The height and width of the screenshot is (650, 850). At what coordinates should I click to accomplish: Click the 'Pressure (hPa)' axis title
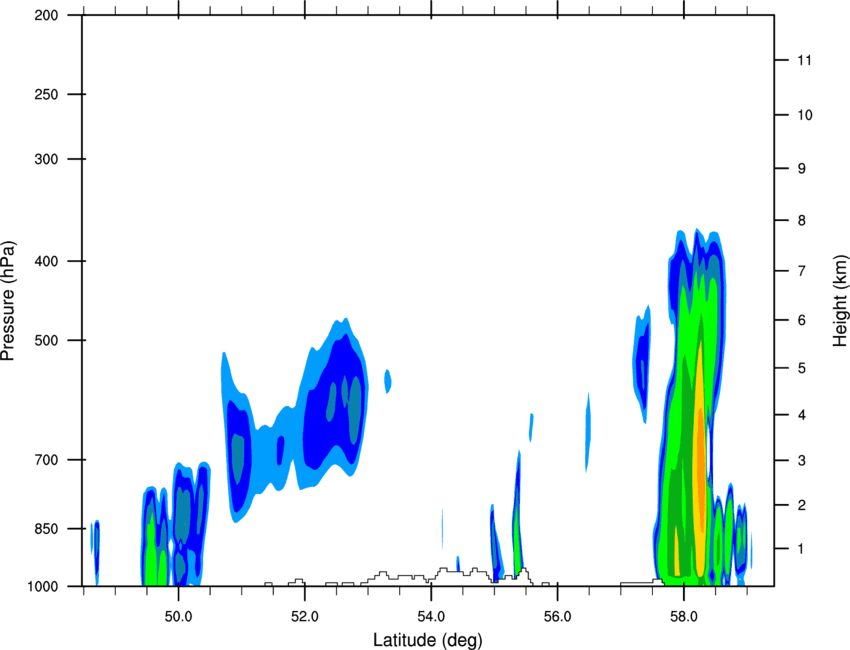click(x=8, y=301)
